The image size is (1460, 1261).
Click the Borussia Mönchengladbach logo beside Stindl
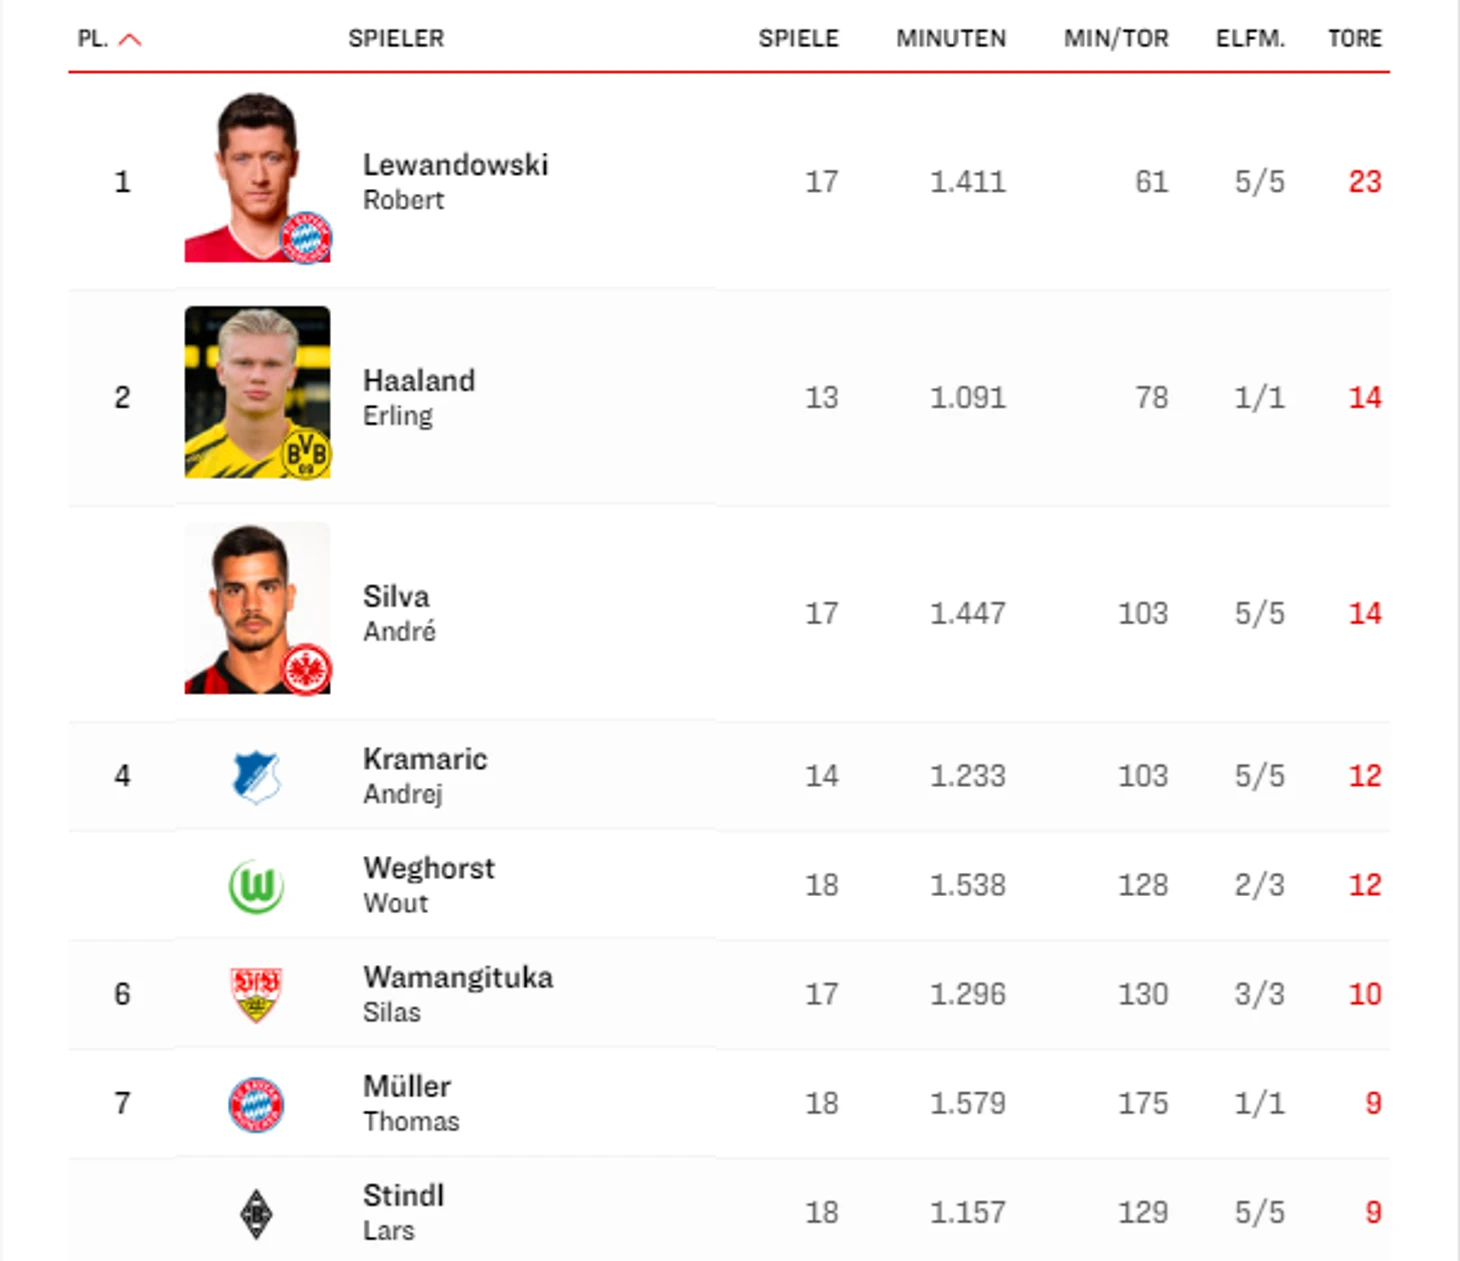[x=256, y=1213]
